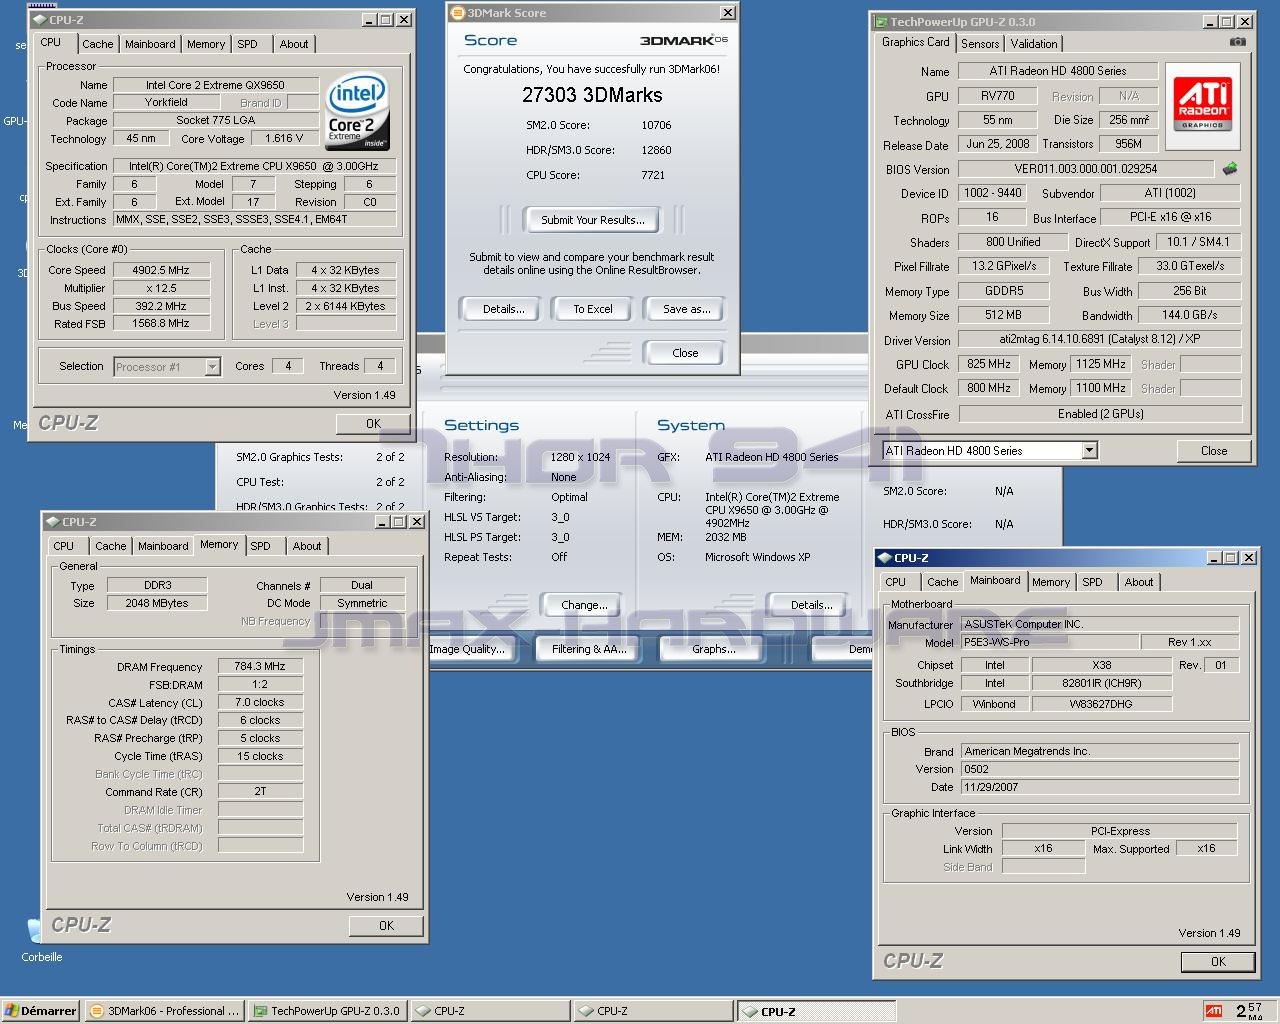Click Close in the 3DMark Score dialog
The width and height of the screenshot is (1280, 1024).
(x=685, y=353)
